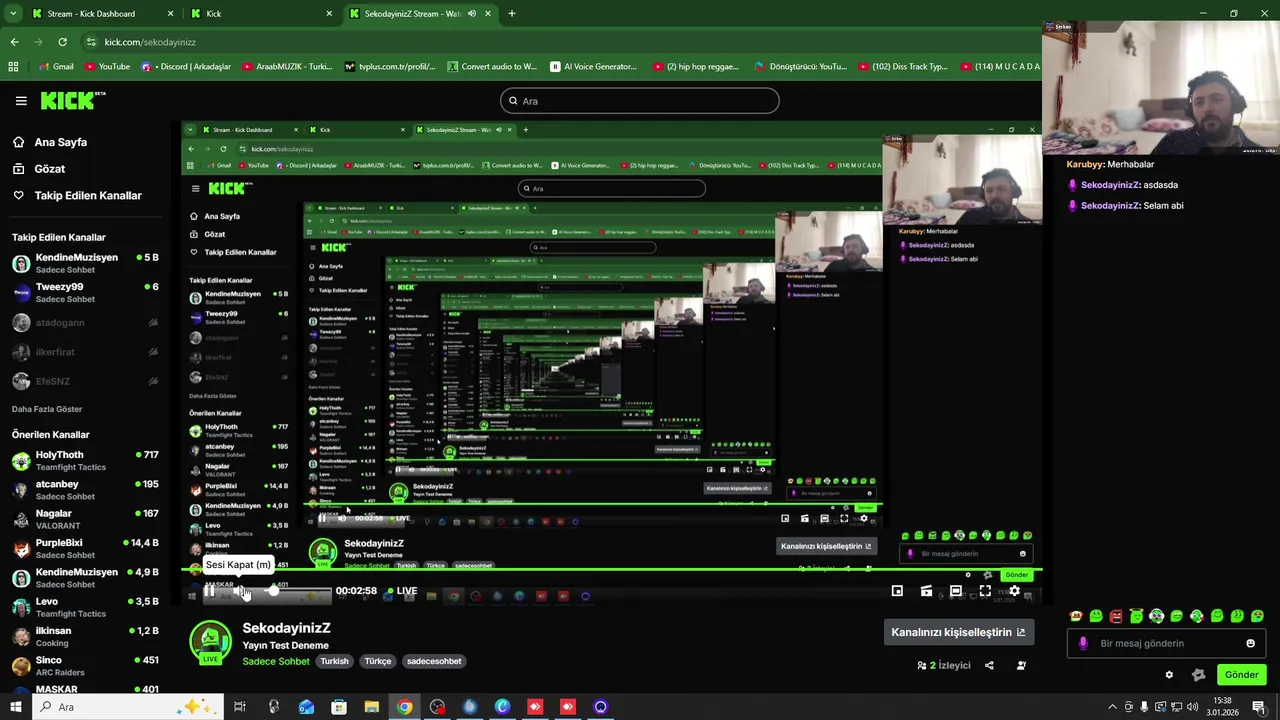Open Nagalar VALORANT channel
1280x720 pixels.
tap(85, 520)
